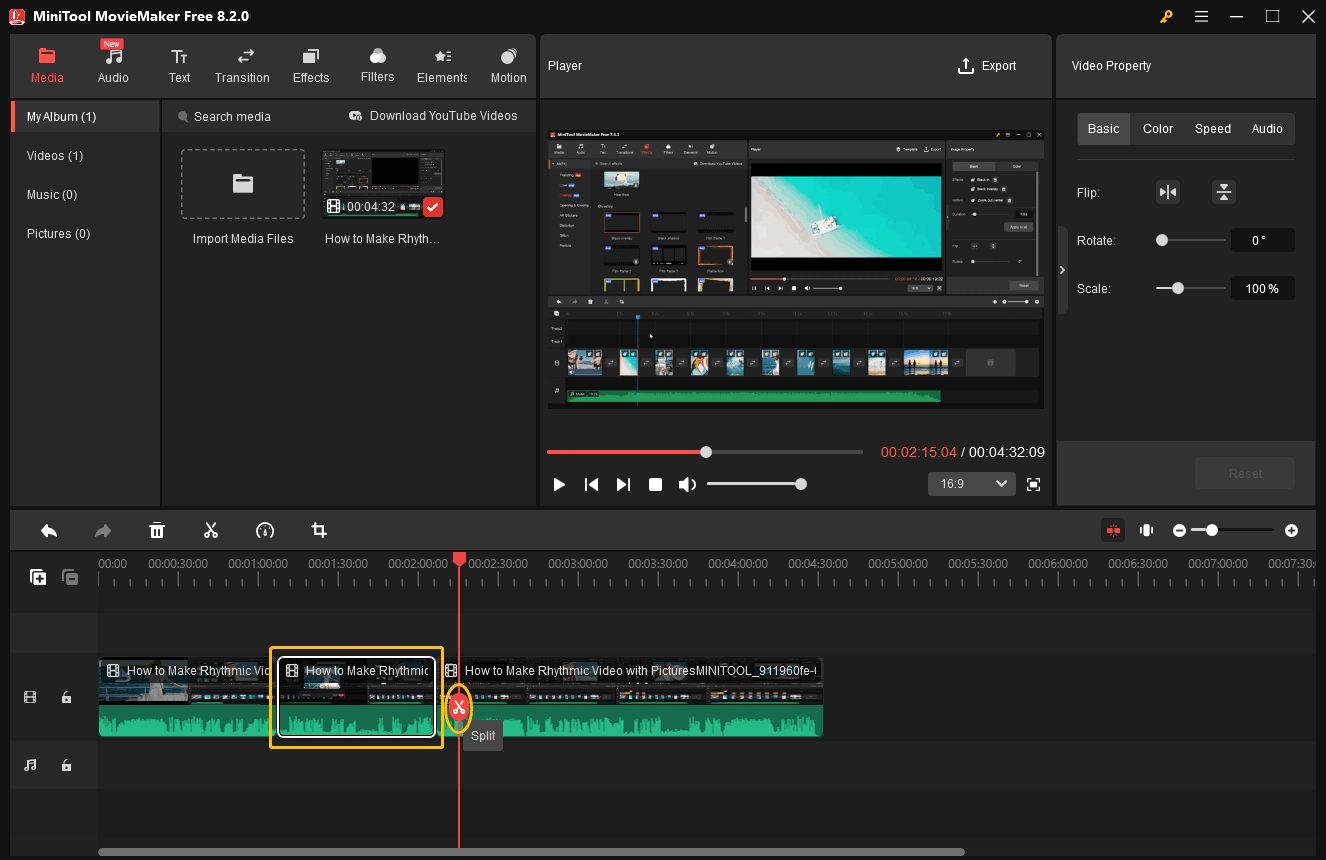This screenshot has width=1326, height=860.
Task: Undo the last action
Action: click(49, 530)
